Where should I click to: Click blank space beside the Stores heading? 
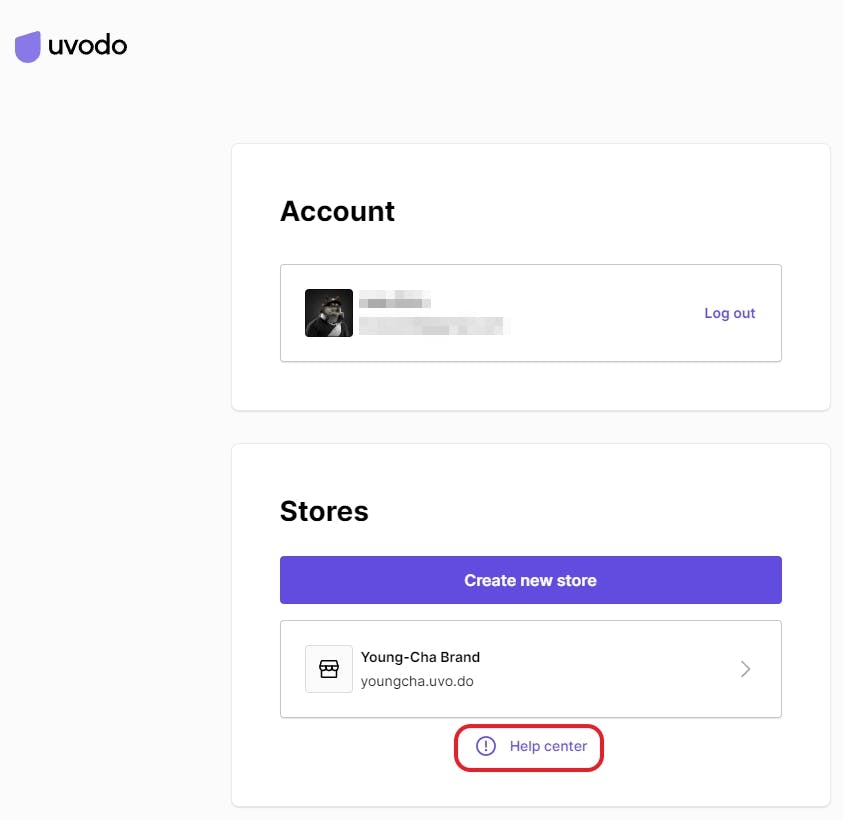point(600,510)
